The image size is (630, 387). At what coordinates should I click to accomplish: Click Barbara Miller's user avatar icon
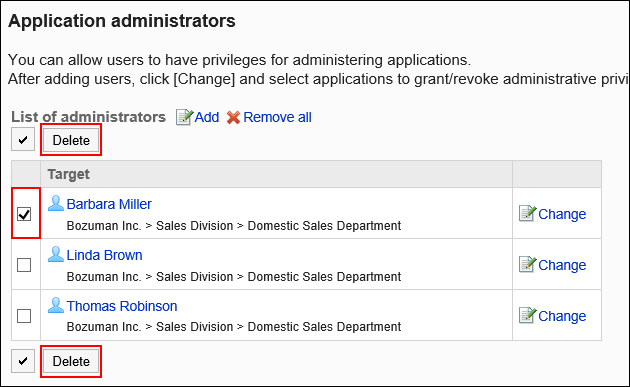tap(56, 203)
